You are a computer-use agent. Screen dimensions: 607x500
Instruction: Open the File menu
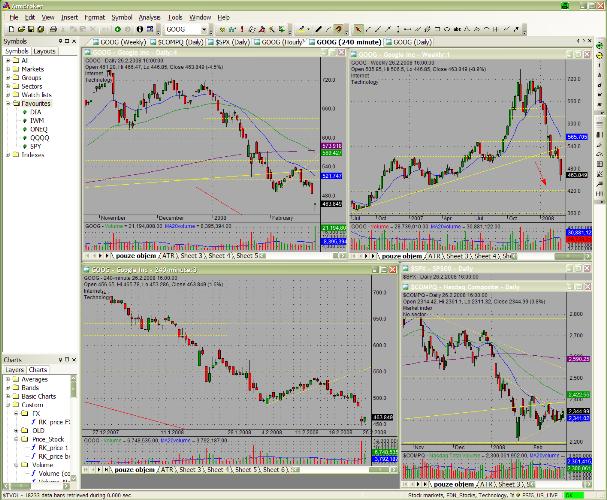coord(14,17)
